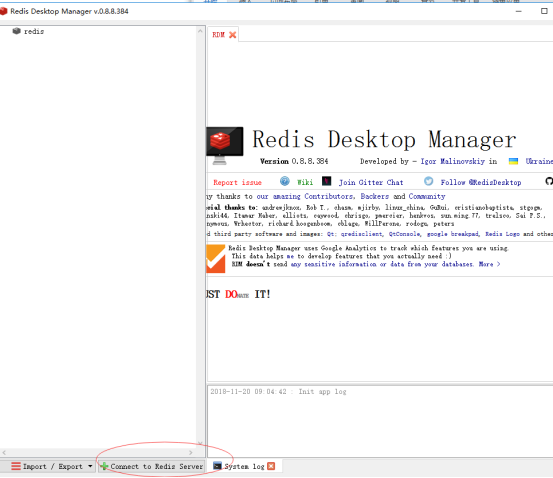The width and height of the screenshot is (553, 478).
Task: Close the RDM tab with red X
Action: point(232,35)
